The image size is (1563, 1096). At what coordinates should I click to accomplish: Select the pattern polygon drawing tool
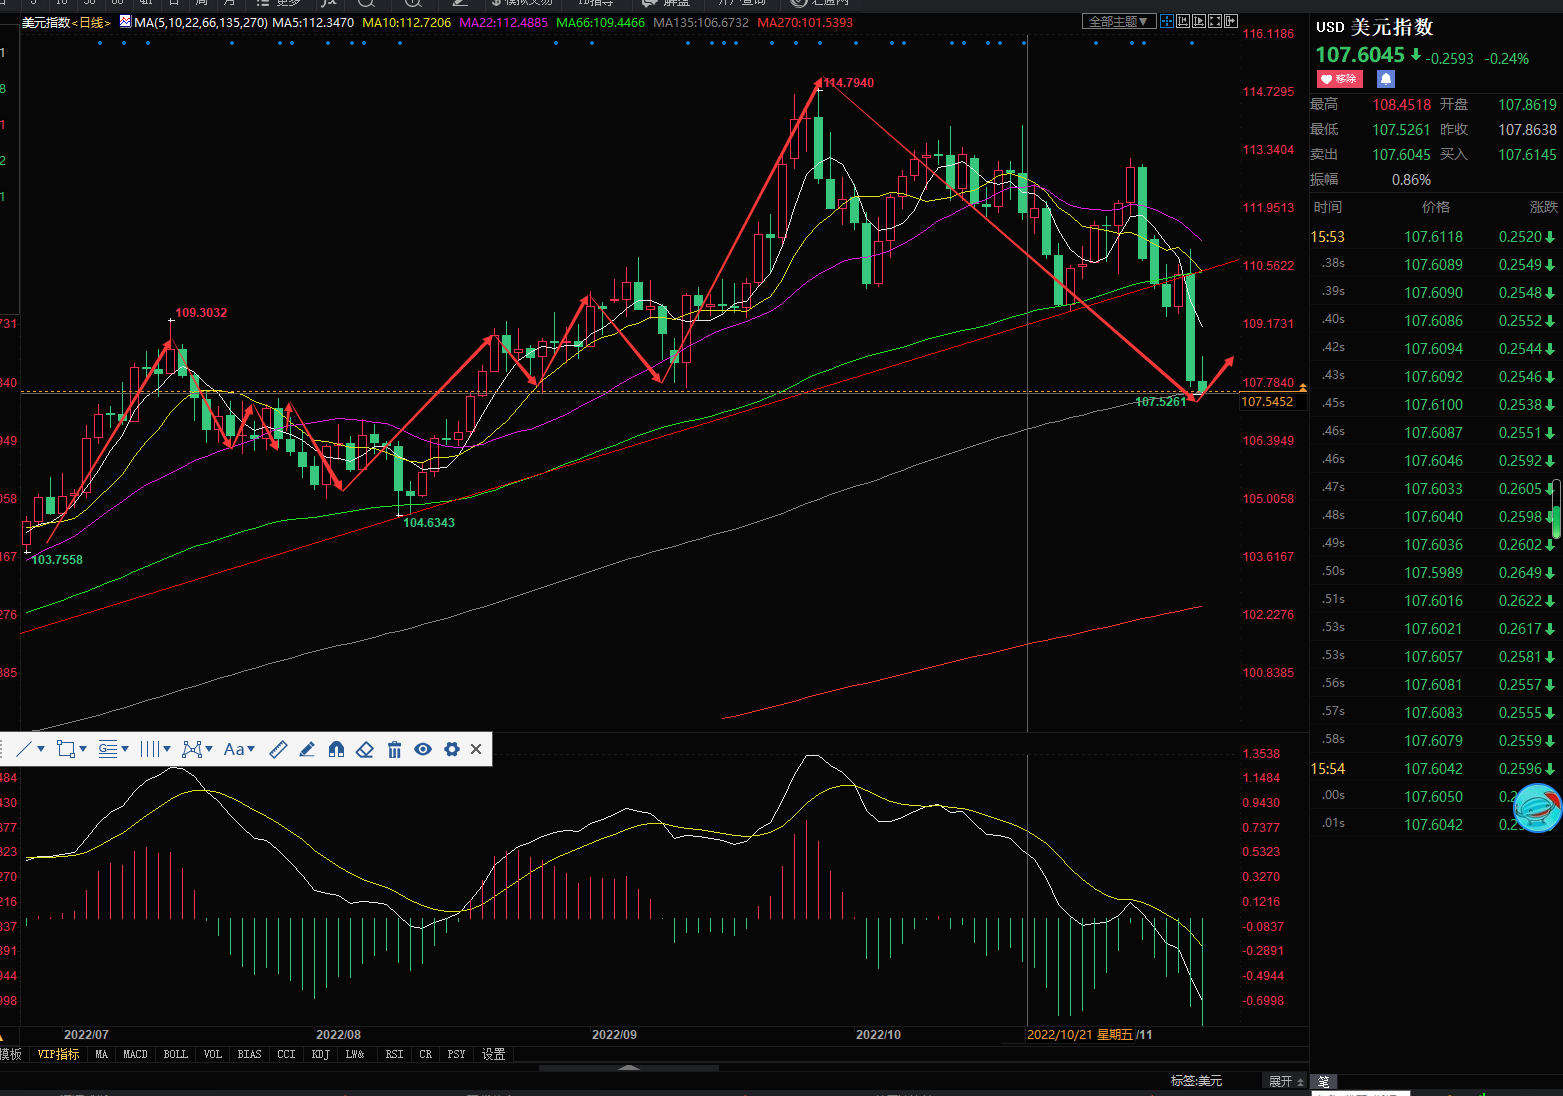(x=192, y=749)
